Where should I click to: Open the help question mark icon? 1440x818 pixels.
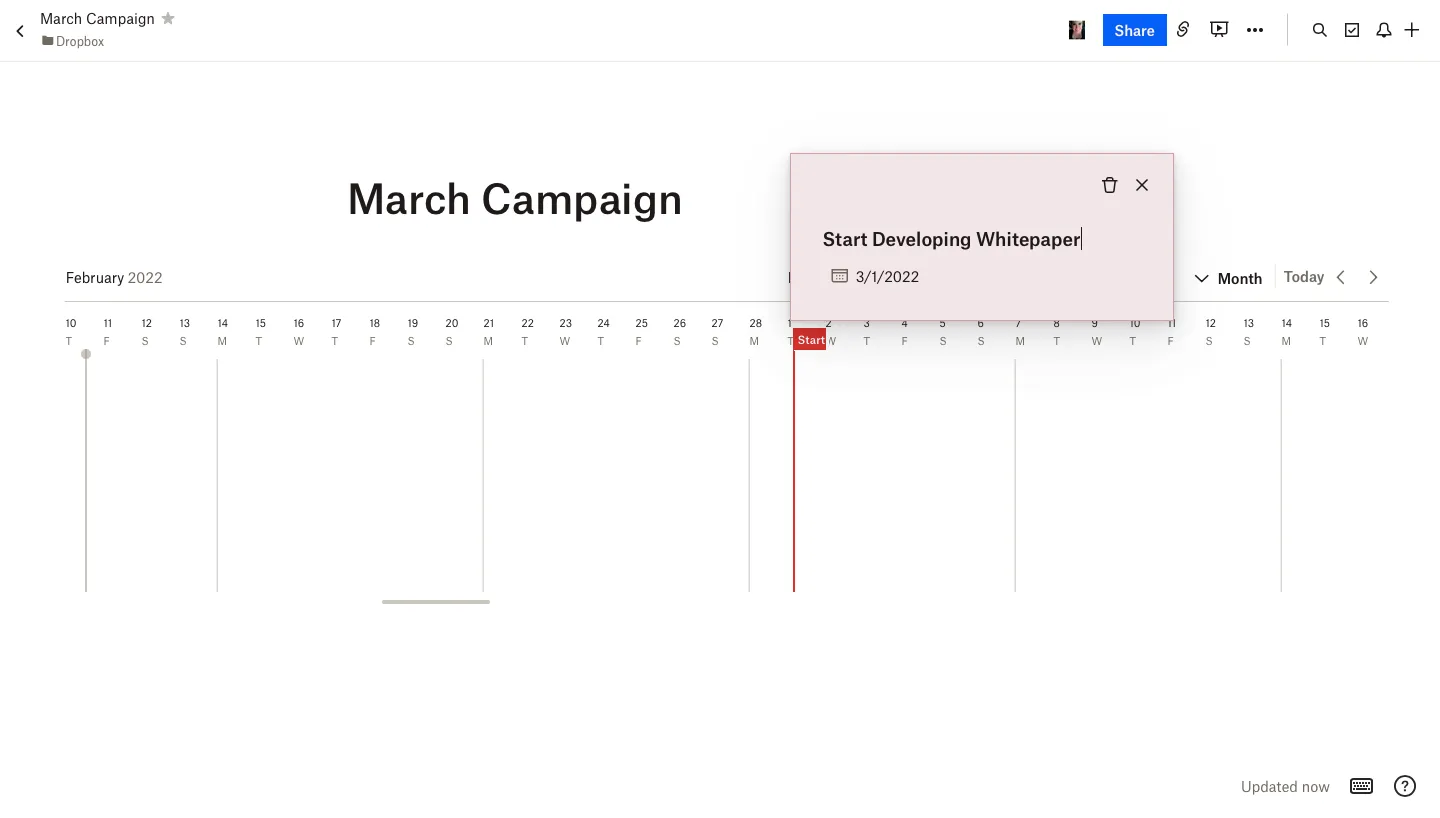(1405, 786)
